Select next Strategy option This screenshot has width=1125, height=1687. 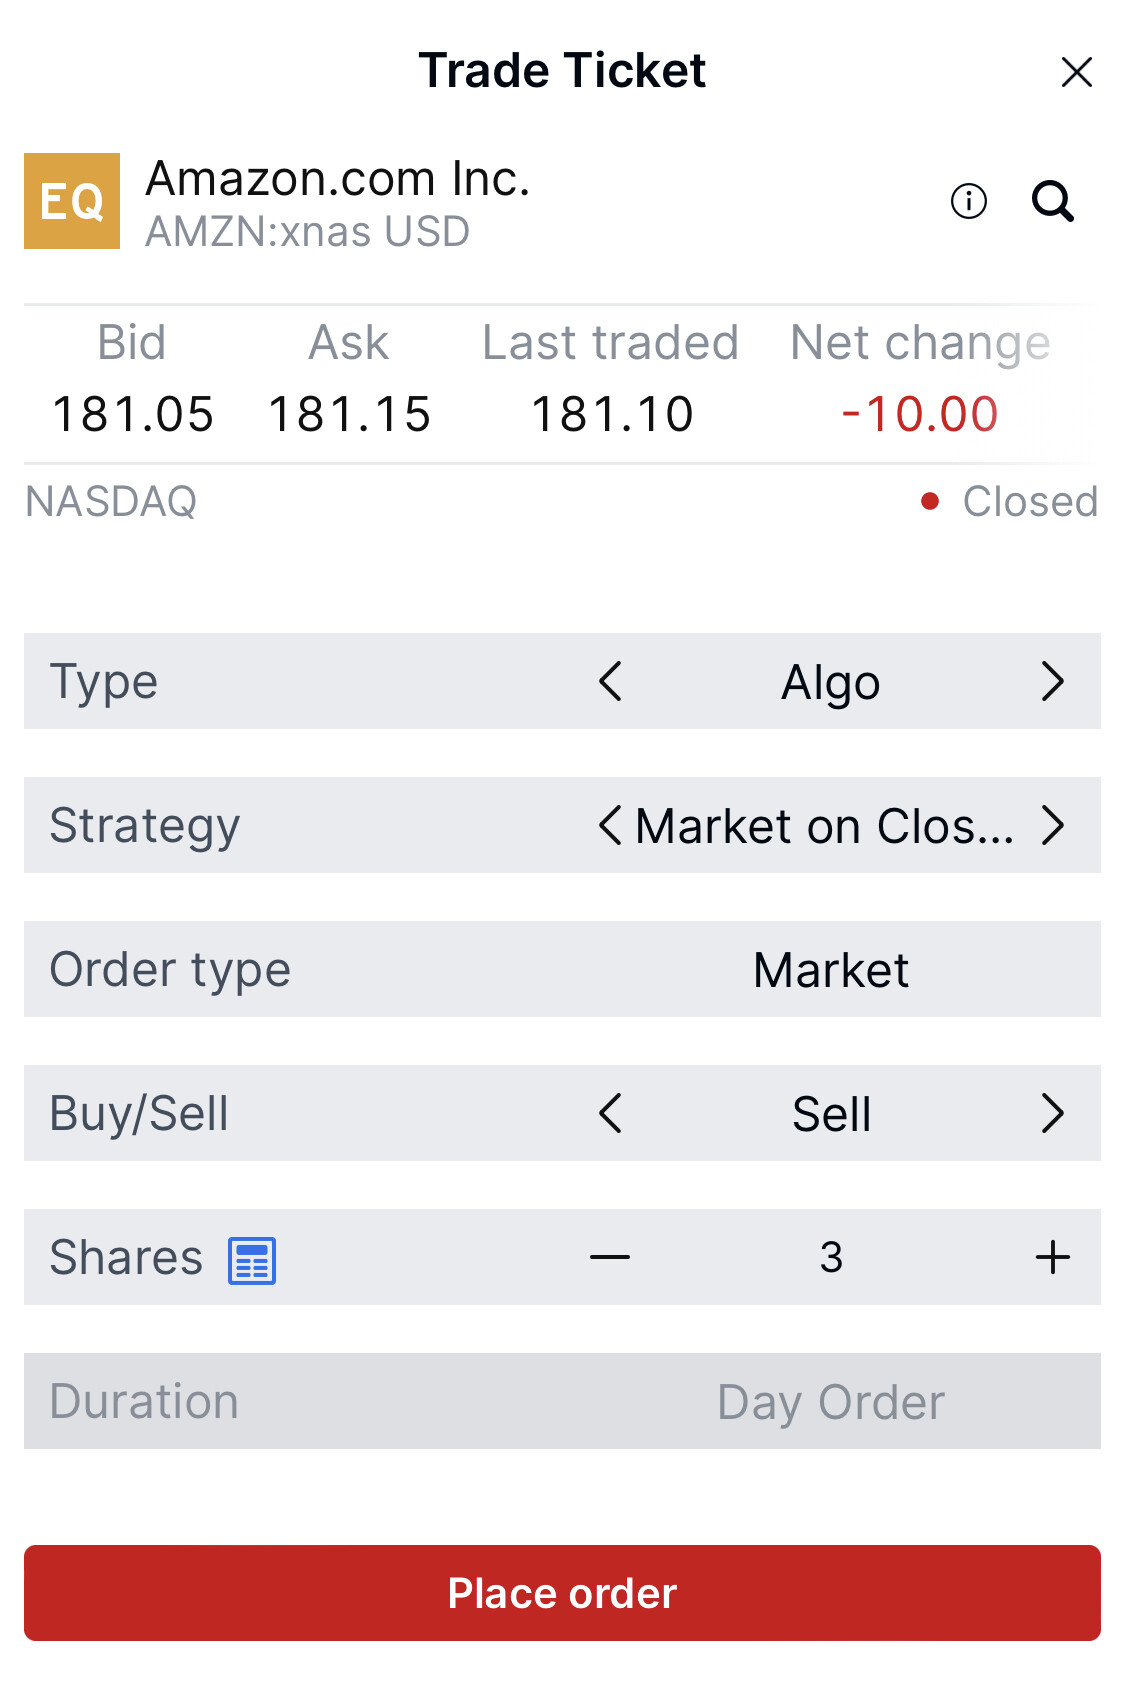point(1052,826)
